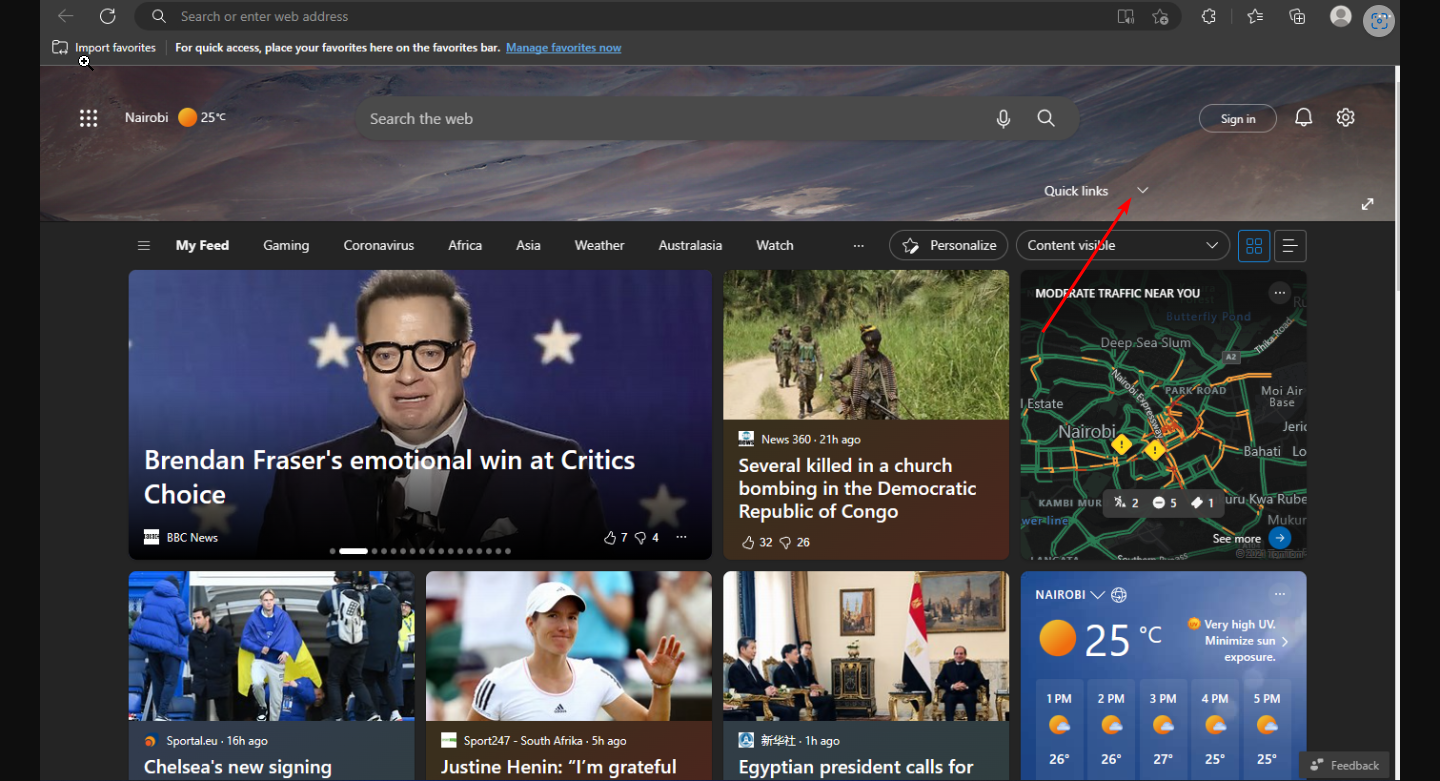Open the Brendan Fraser Critics Choice headline
The width and height of the screenshot is (1440, 781).
[390, 477]
